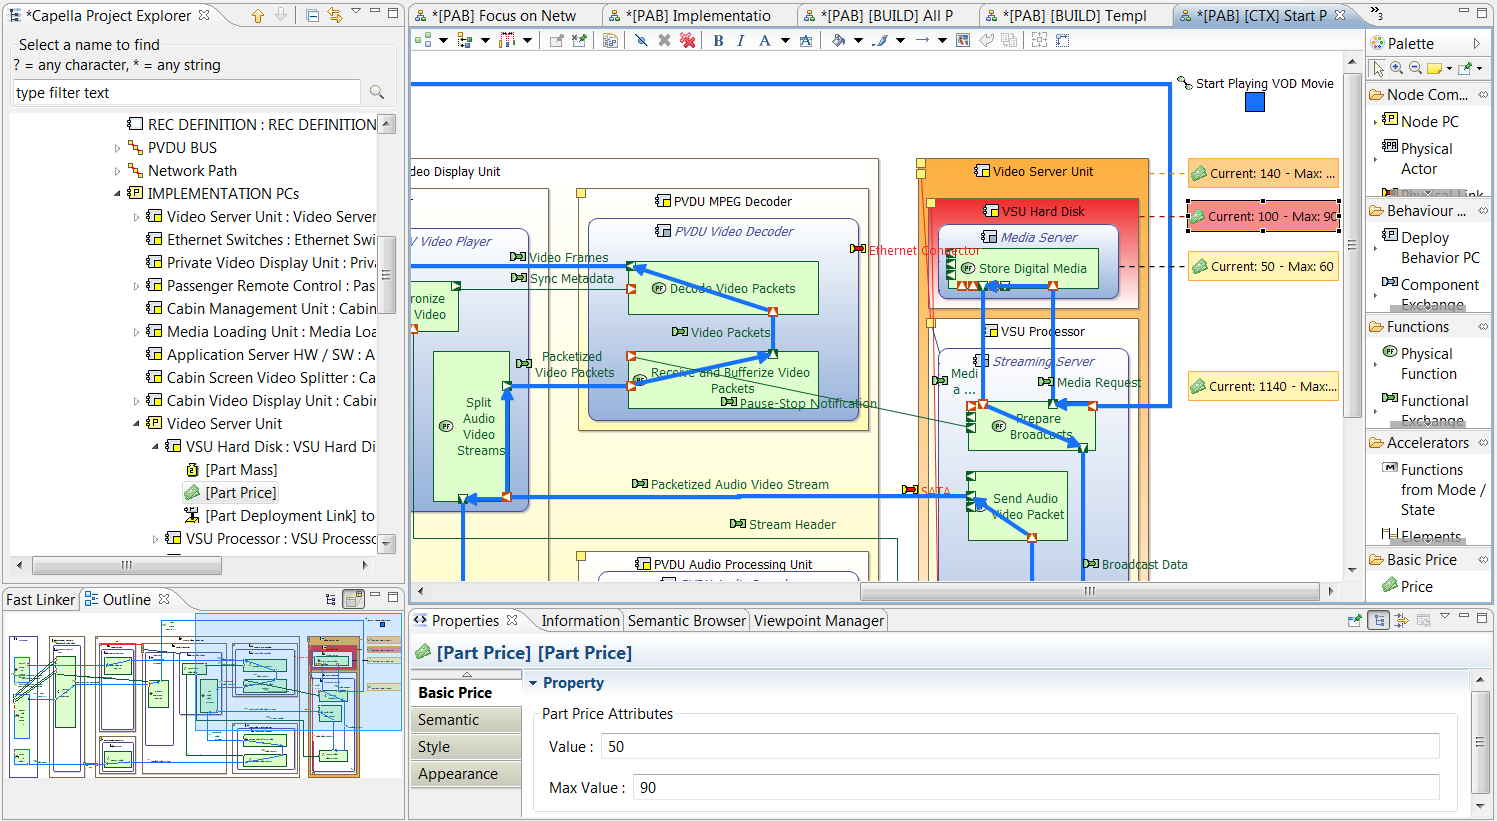Screen dimensions: 1497x821
Task: Click the search magnifier beside filter text
Action: tap(377, 92)
